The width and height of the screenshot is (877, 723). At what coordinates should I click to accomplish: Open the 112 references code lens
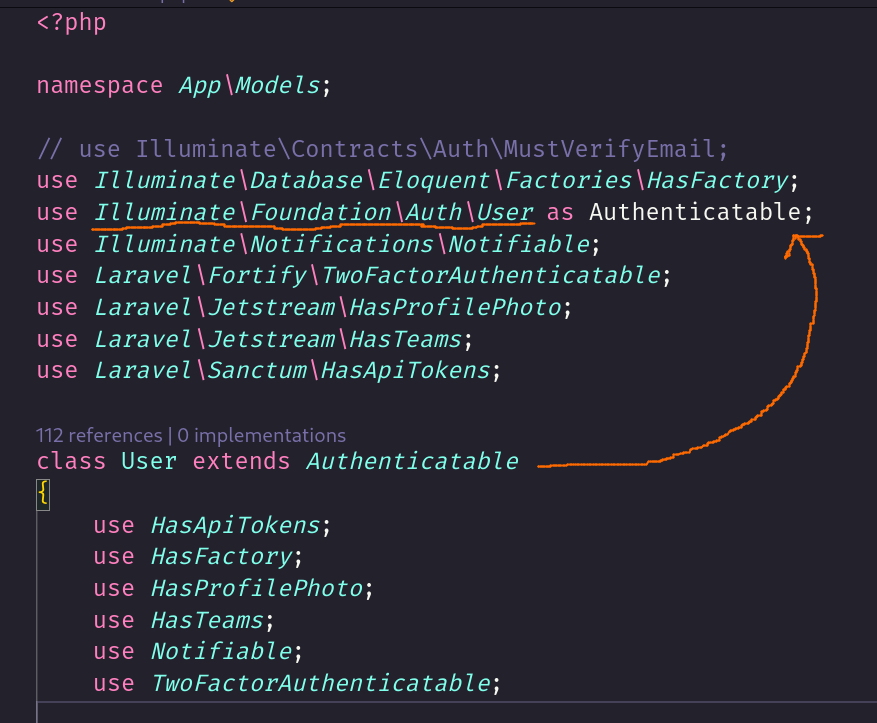99,435
